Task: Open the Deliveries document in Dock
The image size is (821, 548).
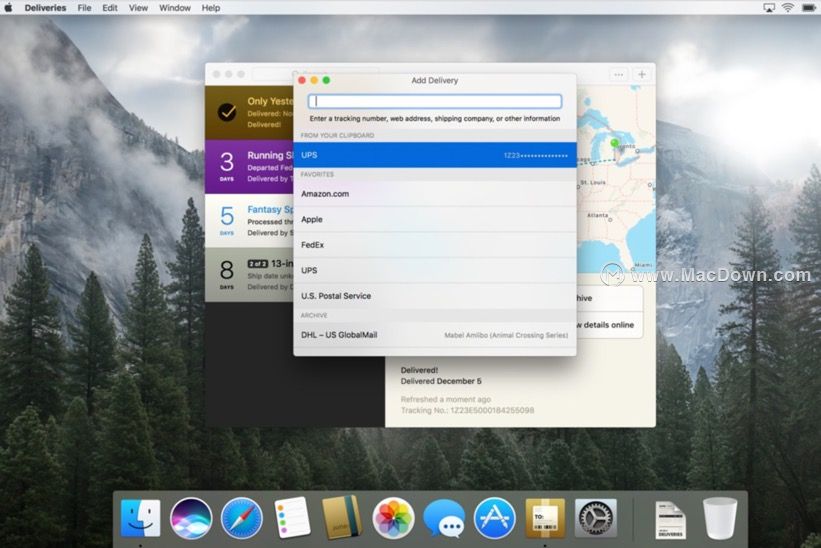Action: pos(670,519)
